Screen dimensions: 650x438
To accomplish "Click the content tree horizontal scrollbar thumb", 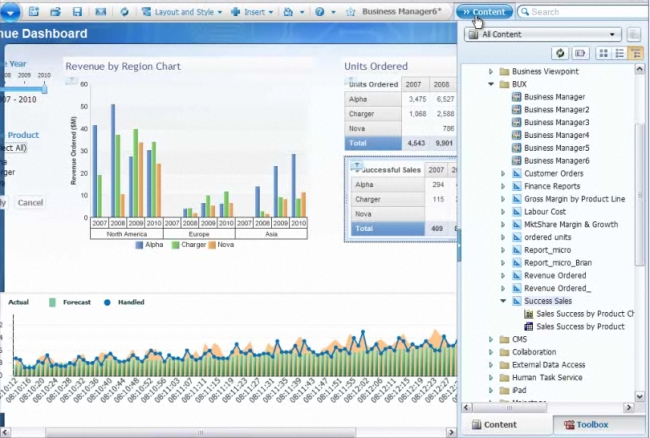I will point(510,408).
